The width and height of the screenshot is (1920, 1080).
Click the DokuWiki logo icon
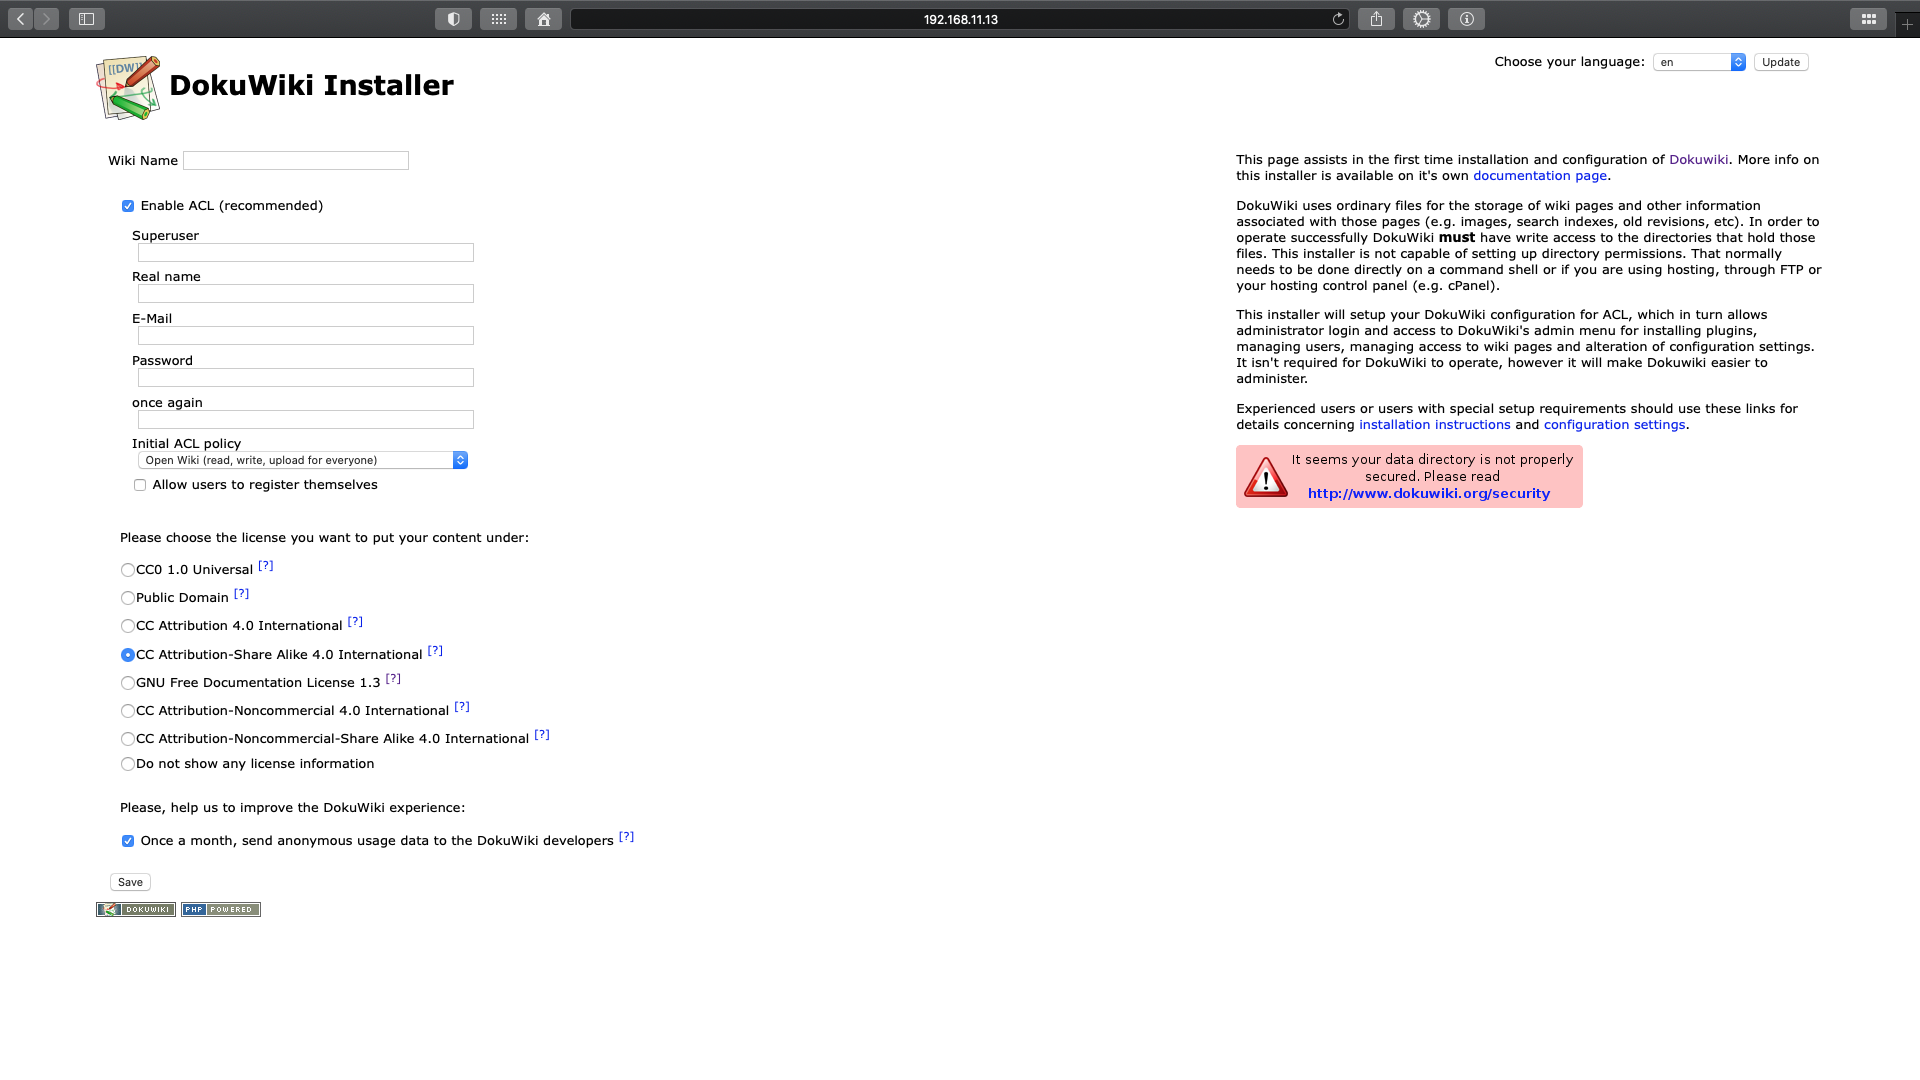(128, 87)
